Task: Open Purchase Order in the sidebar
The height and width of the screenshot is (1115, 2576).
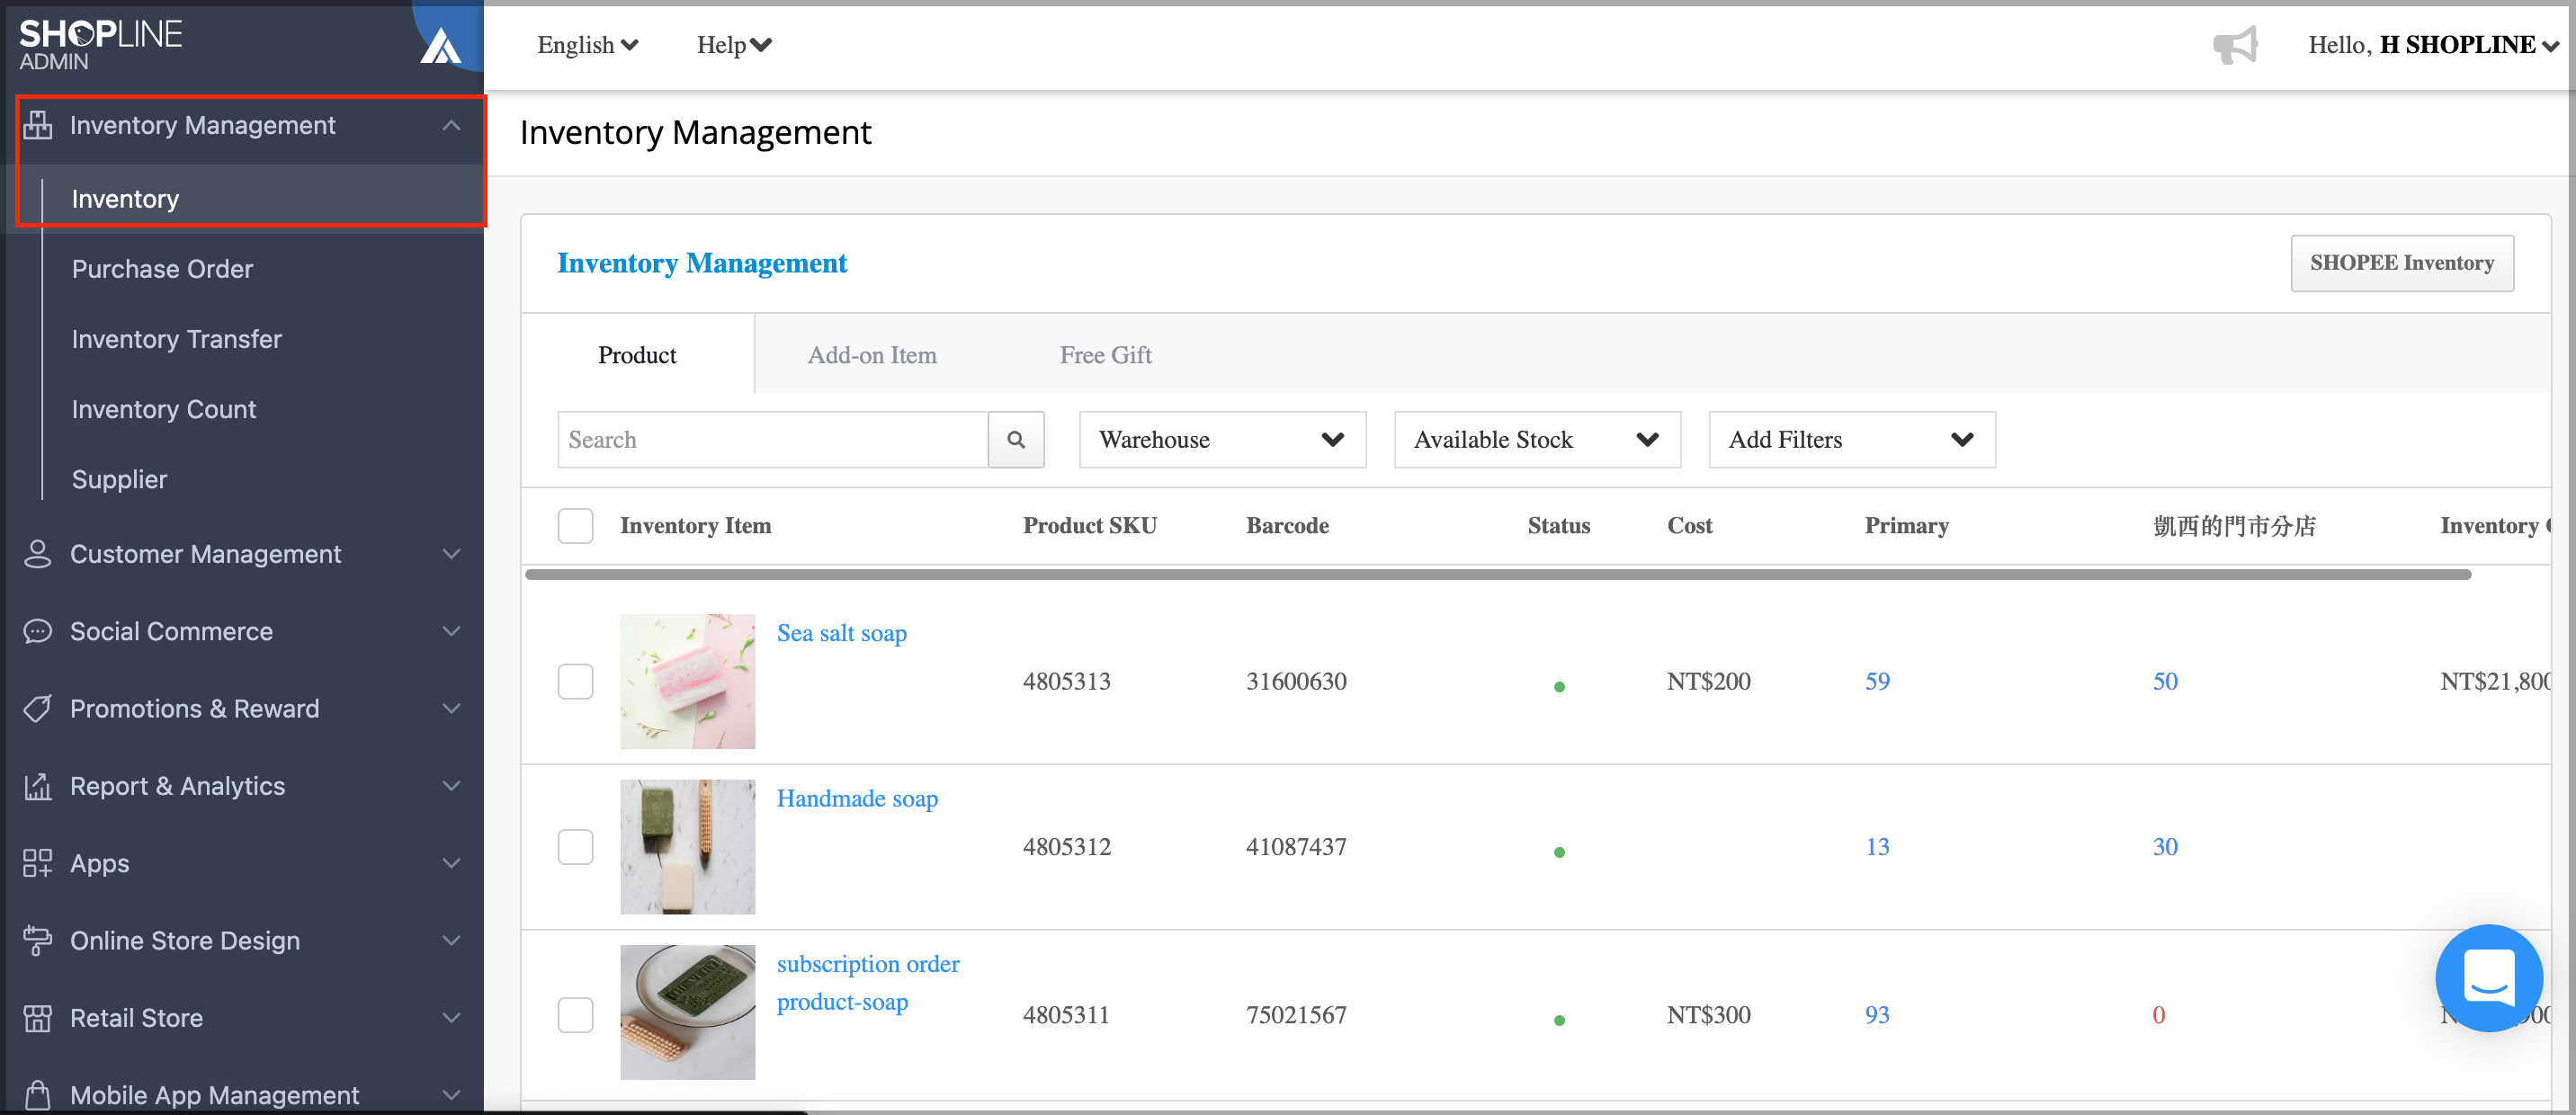Action: (162, 269)
